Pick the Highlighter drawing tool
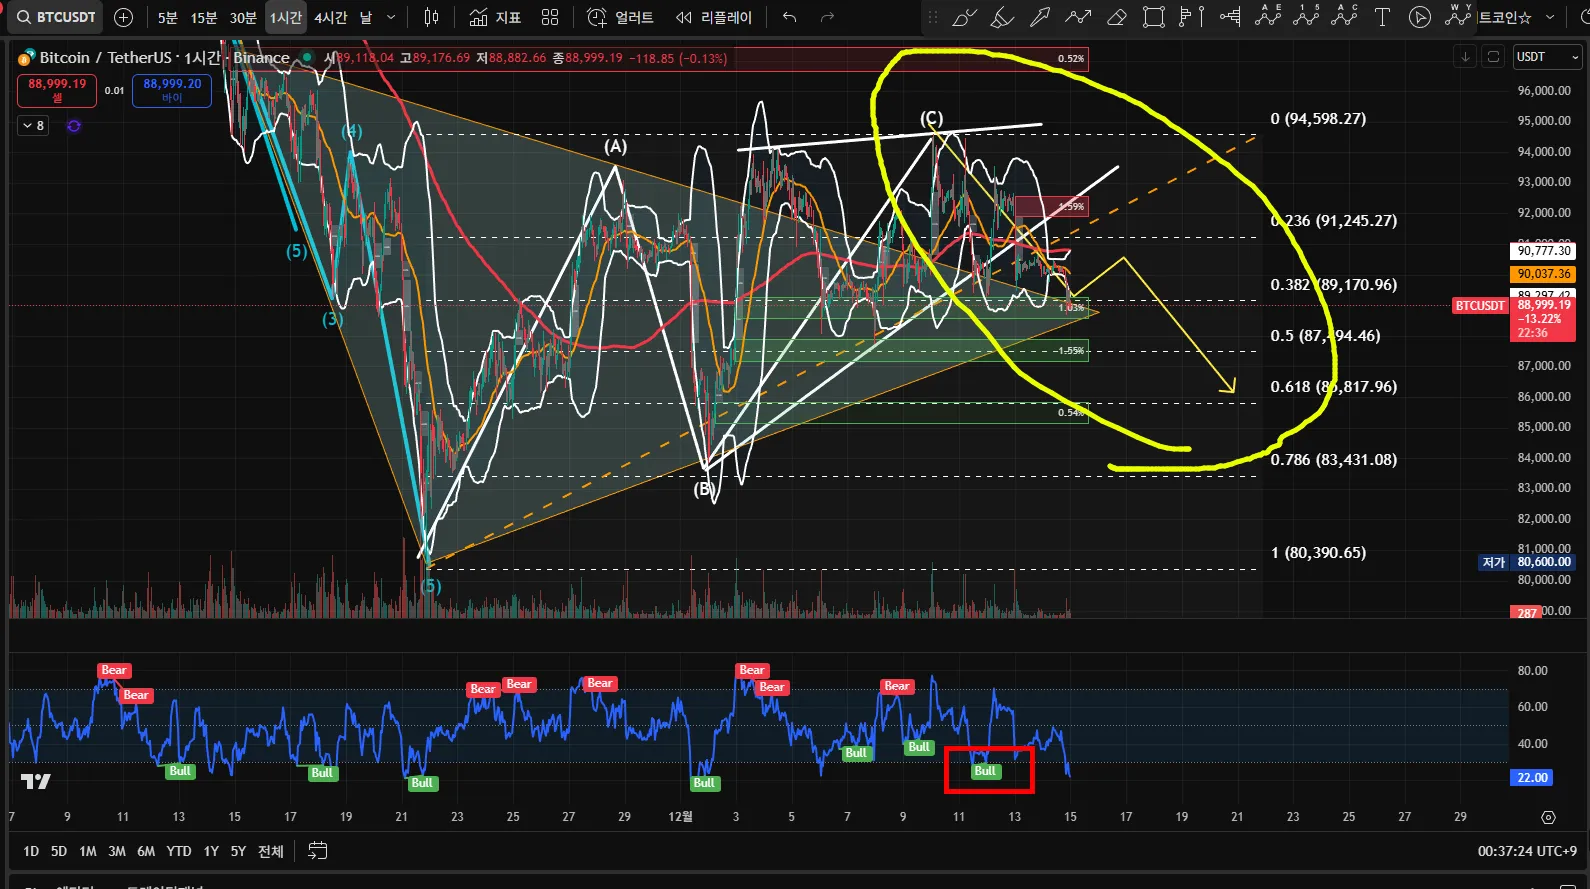This screenshot has width=1590, height=889. click(x=1002, y=17)
